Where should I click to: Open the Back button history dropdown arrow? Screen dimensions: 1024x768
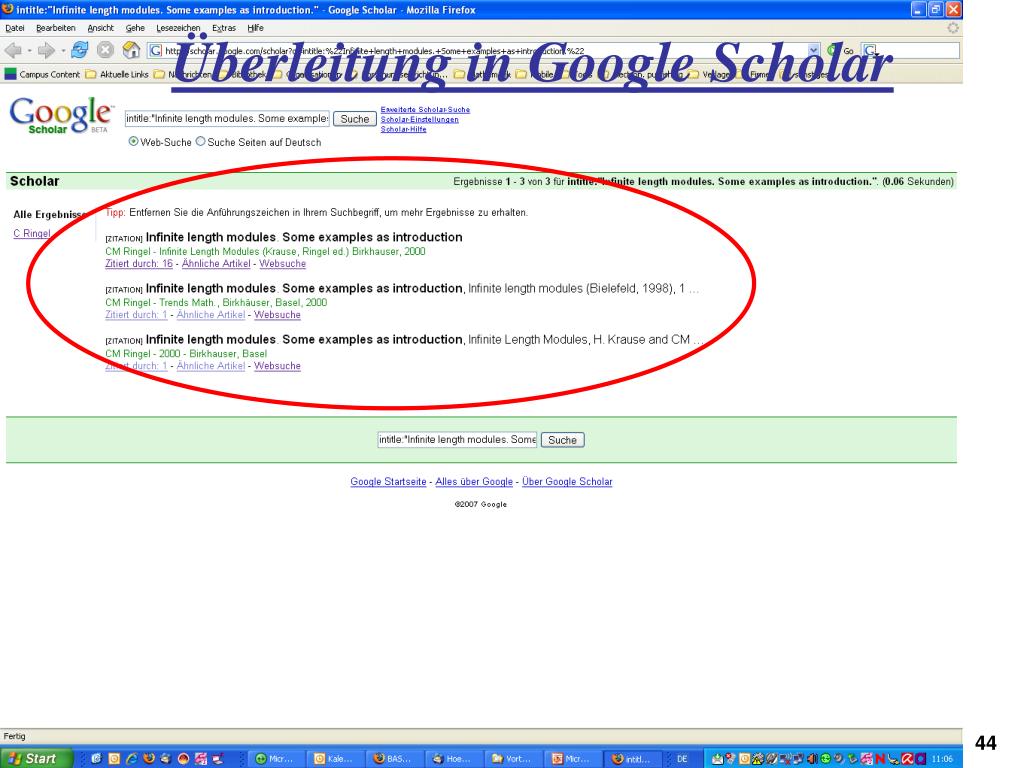[29, 51]
